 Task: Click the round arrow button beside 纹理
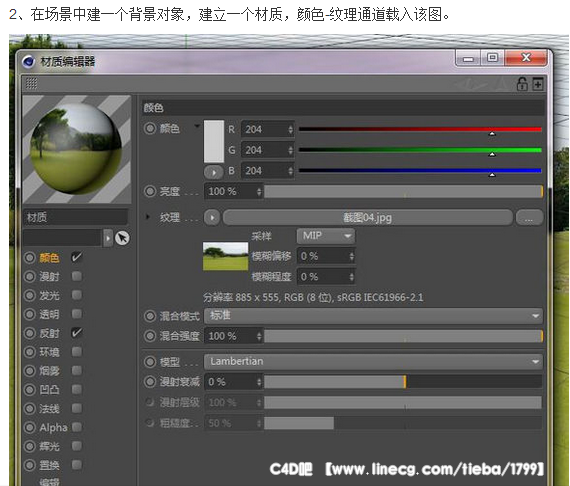(212, 217)
